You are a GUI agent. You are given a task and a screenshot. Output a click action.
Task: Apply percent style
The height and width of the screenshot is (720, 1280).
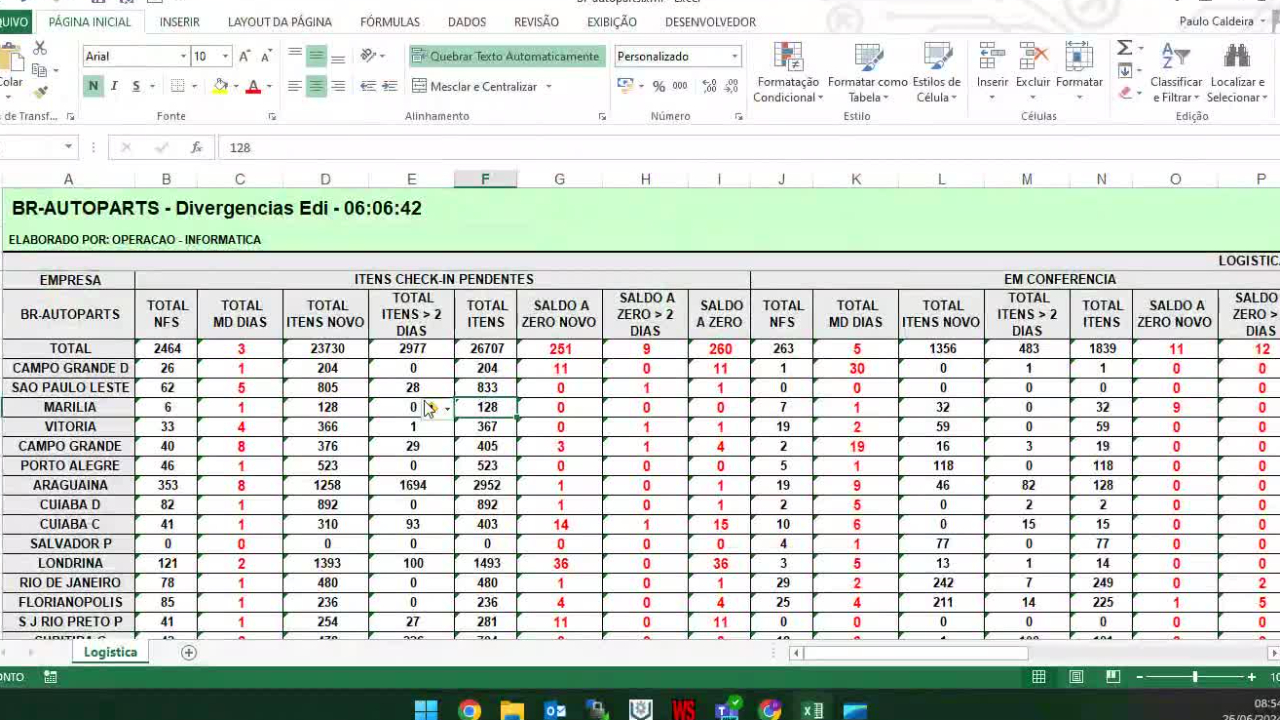pyautogui.click(x=659, y=87)
